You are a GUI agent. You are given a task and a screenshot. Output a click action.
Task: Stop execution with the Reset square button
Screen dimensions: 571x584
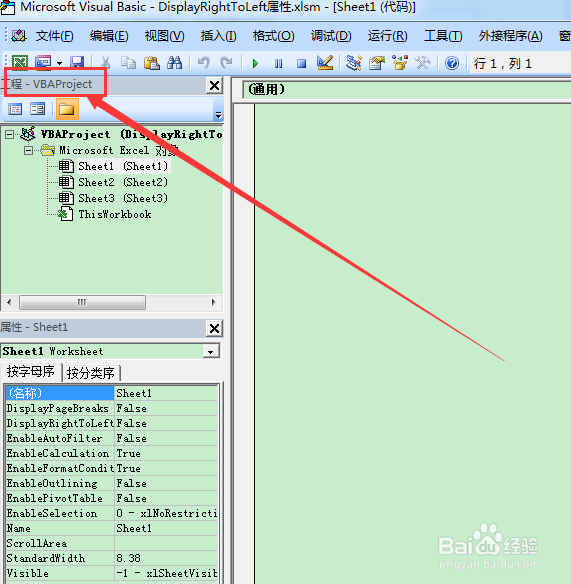(x=301, y=63)
